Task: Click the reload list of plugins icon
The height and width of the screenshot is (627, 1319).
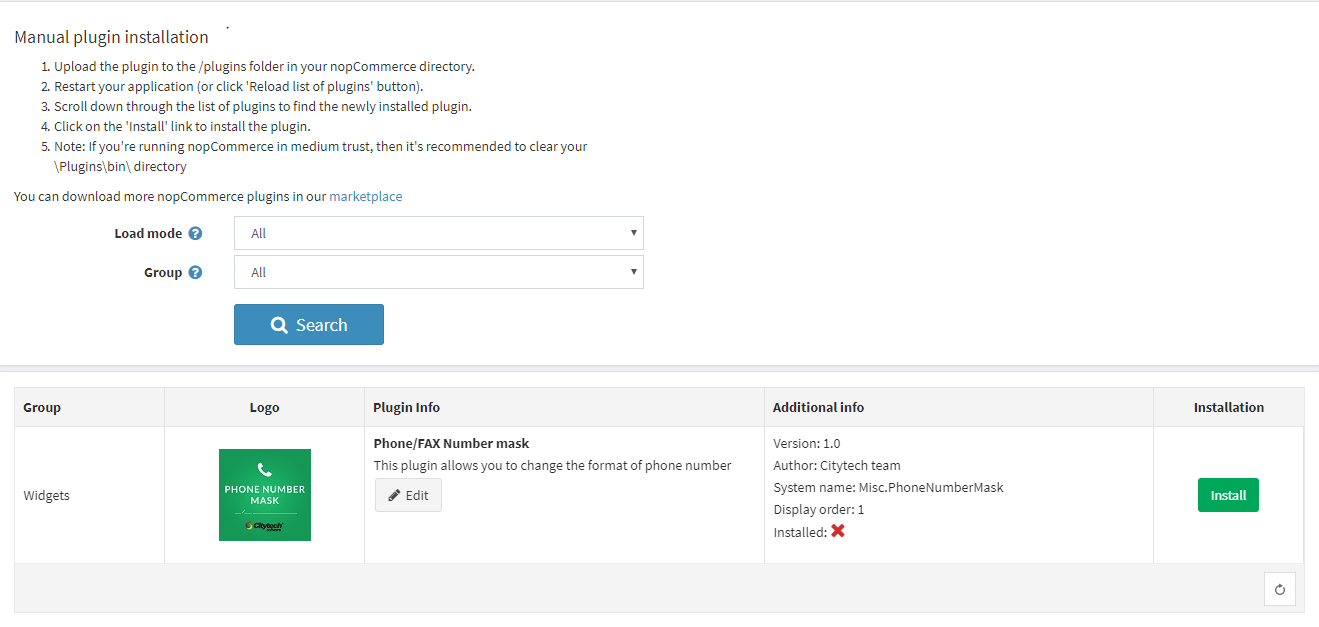Action: pos(1279,589)
